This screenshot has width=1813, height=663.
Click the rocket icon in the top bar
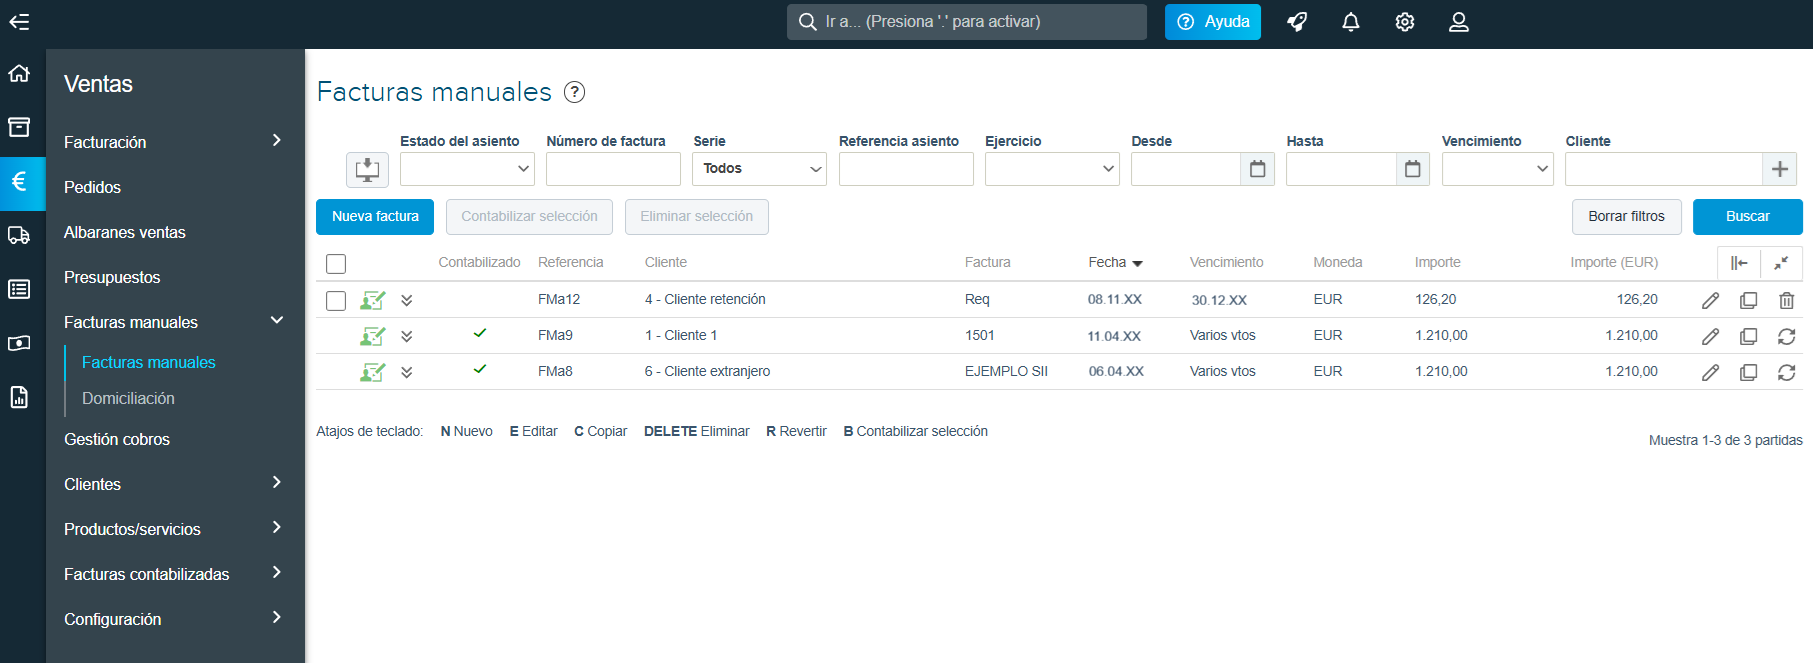[x=1297, y=22]
